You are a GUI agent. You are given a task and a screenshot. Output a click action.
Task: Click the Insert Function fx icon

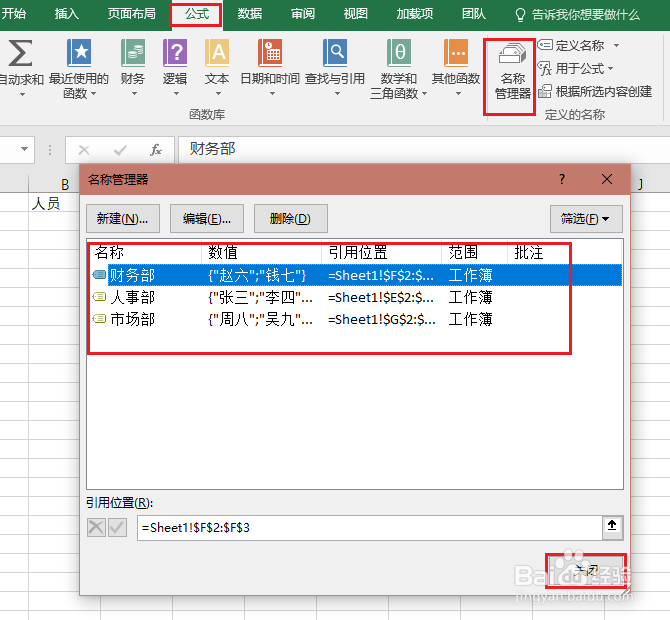[x=156, y=150]
